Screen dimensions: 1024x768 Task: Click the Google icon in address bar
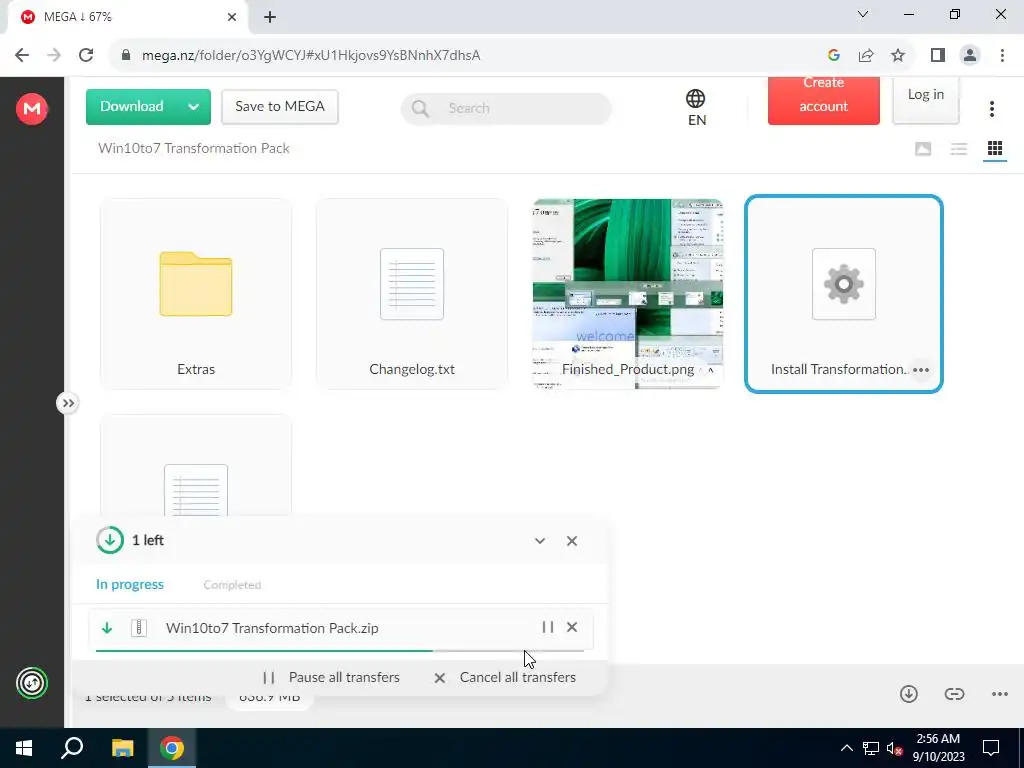coord(833,56)
